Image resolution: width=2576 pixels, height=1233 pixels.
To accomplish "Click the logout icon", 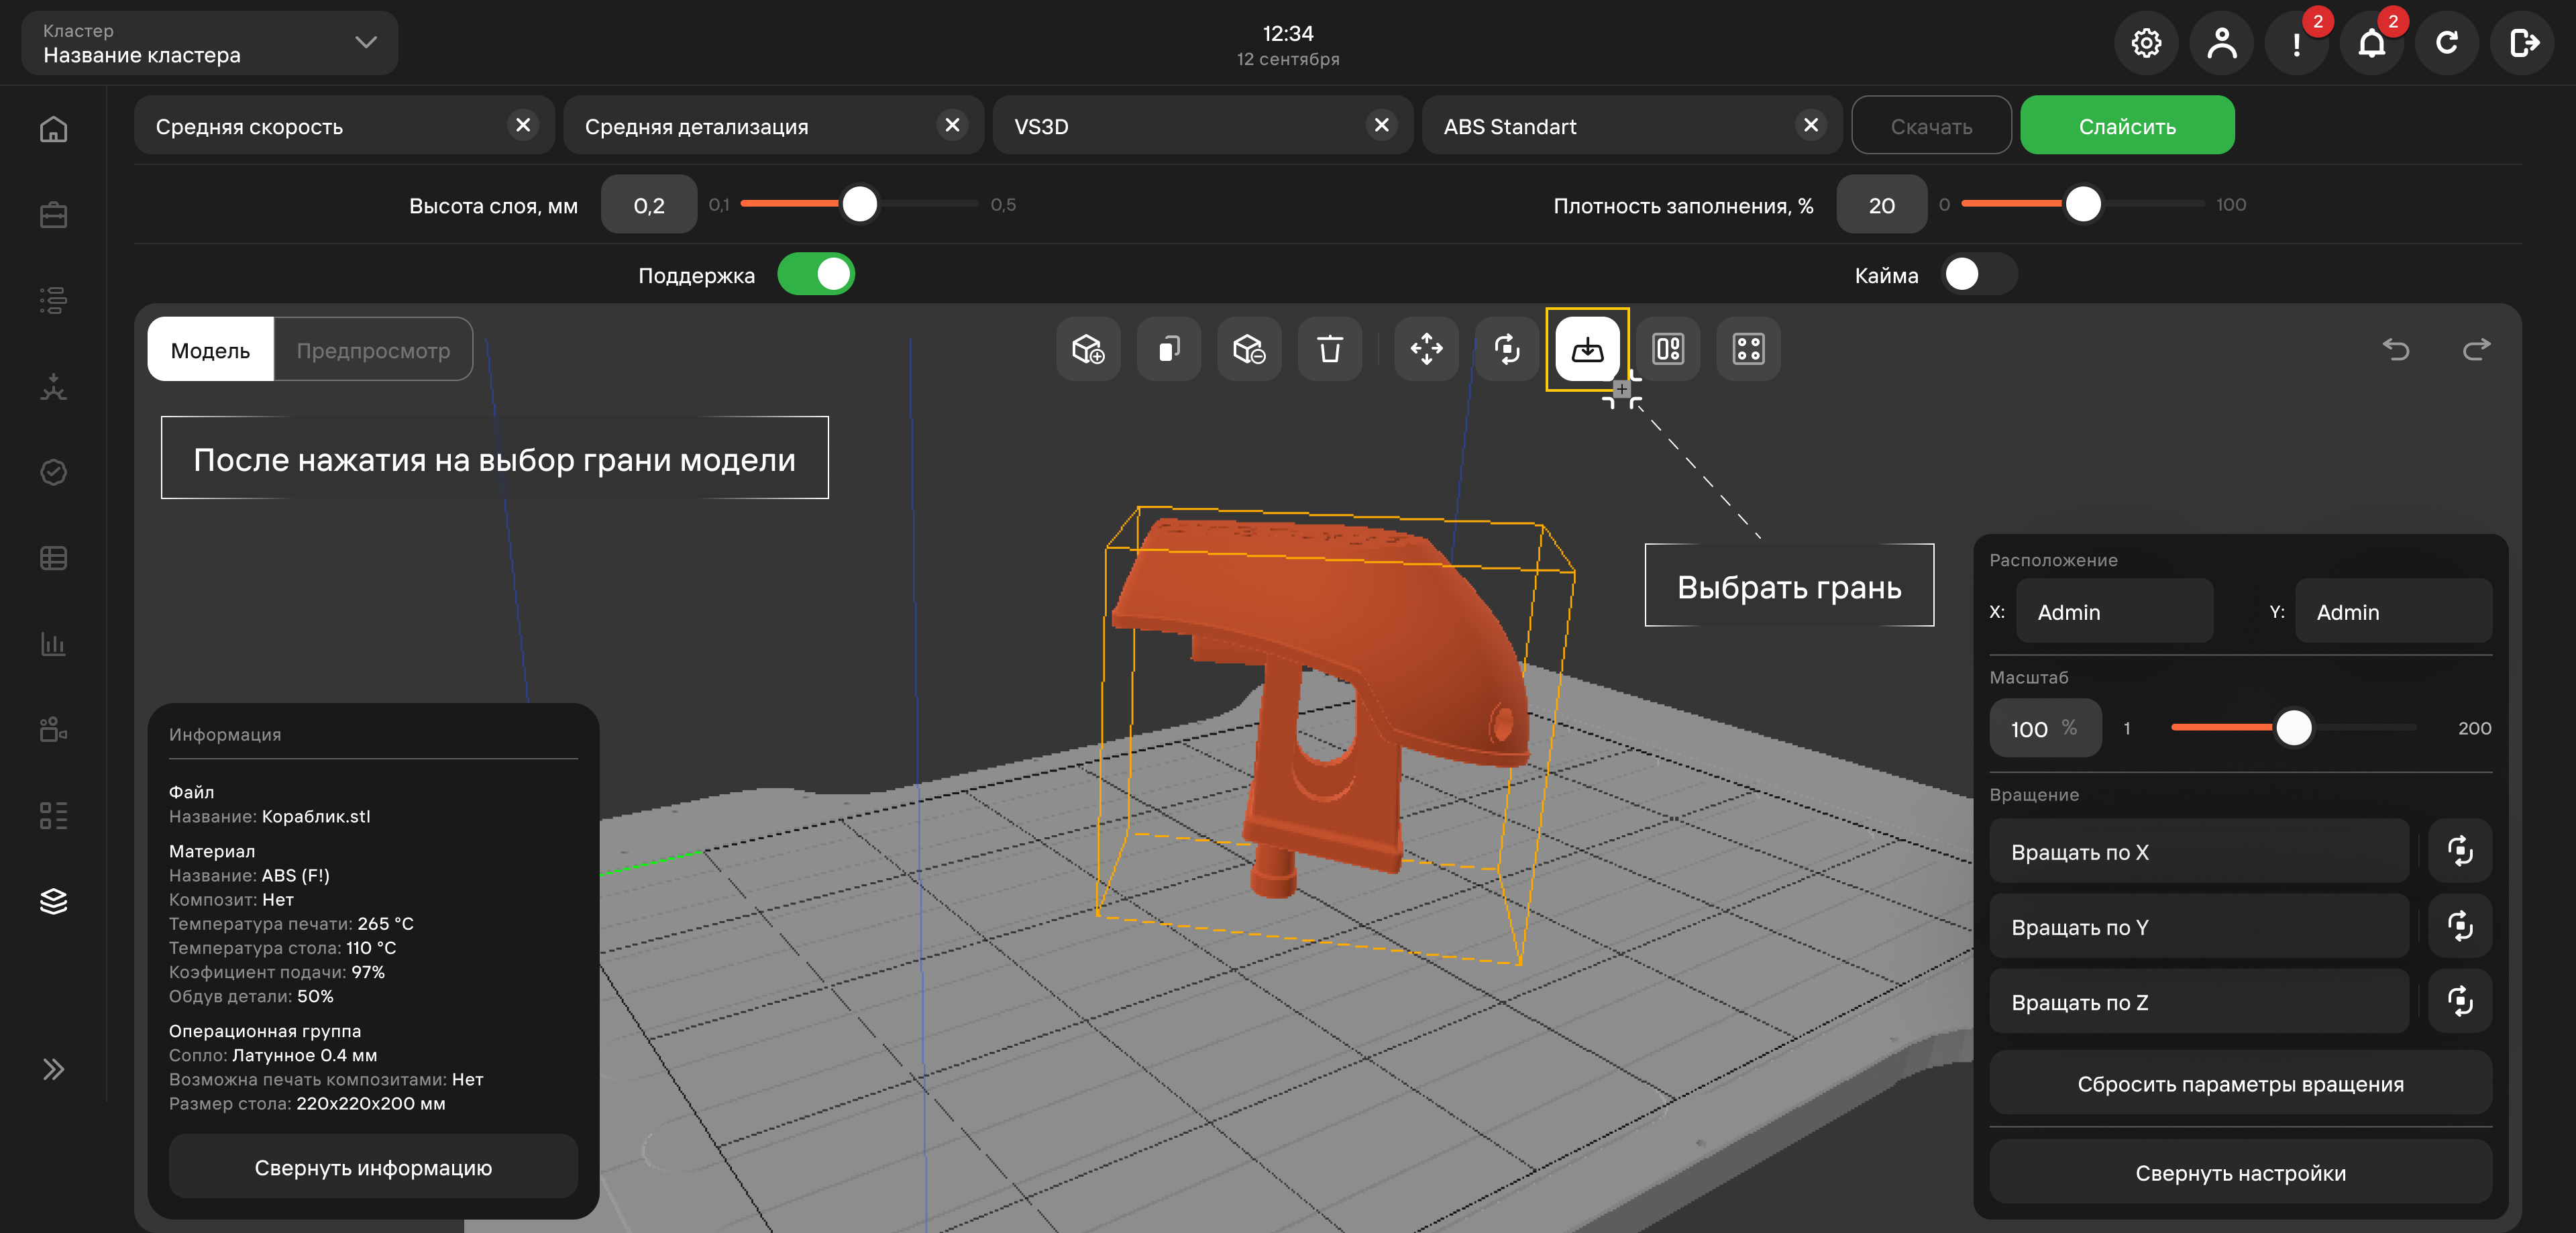I will (x=2523, y=43).
